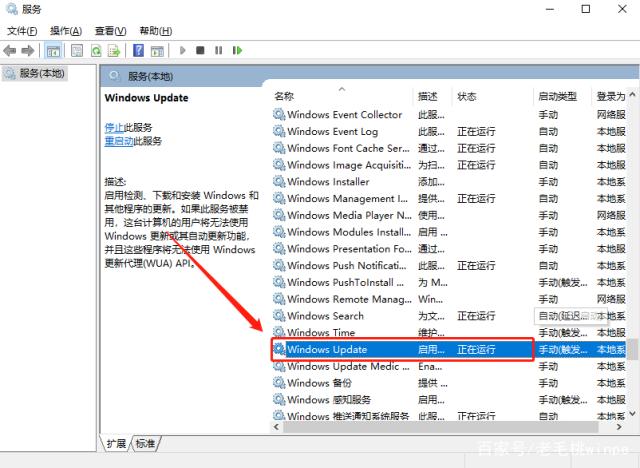640x468 pixels.
Task: Click gear icon of Windows Event Log row
Action: pyautogui.click(x=279, y=131)
